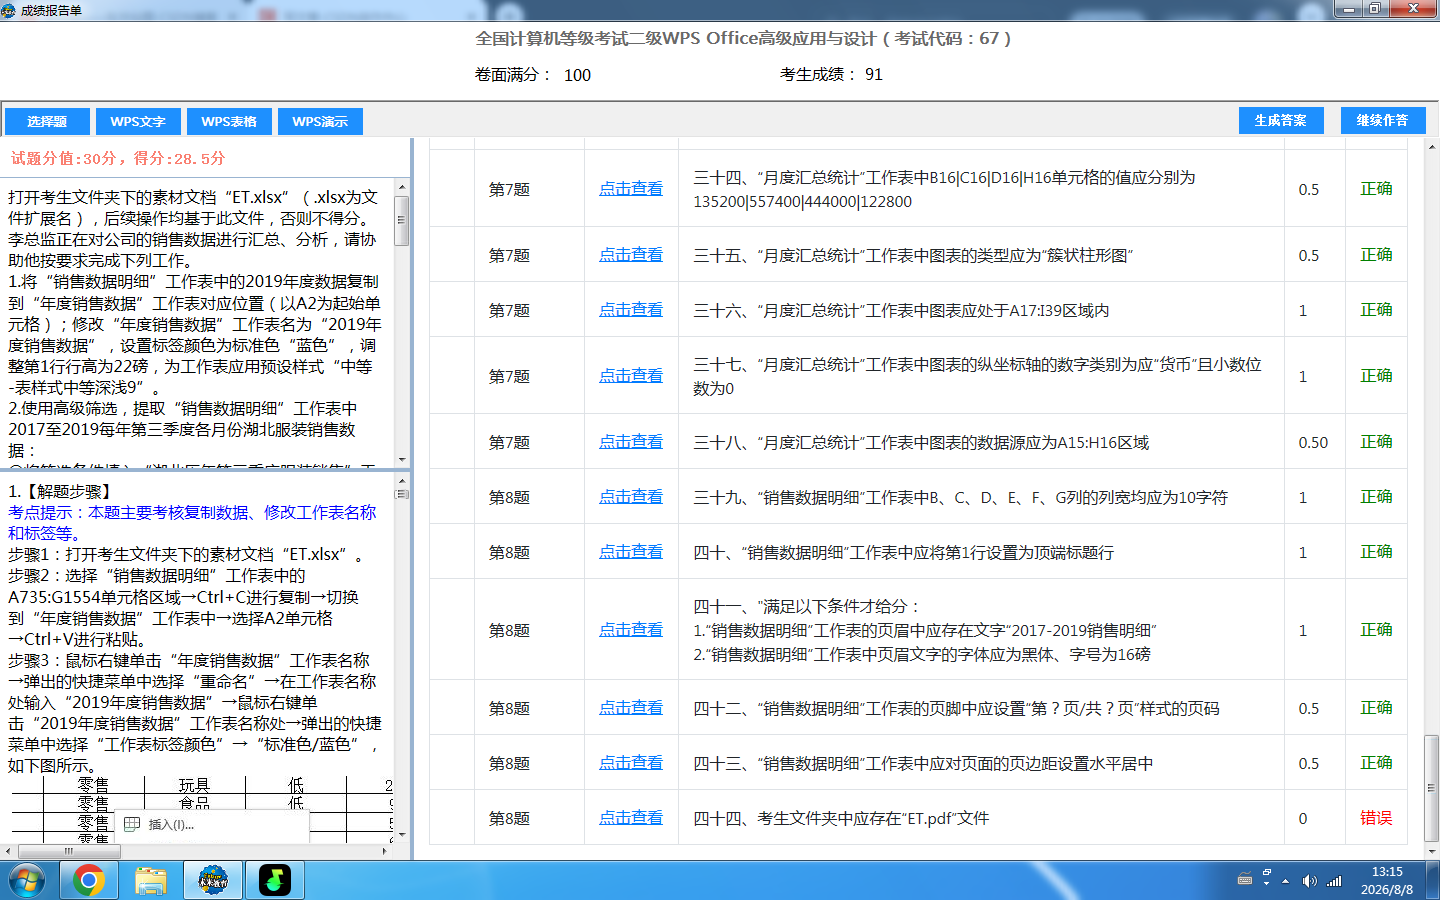Open the Windows Start menu
The width and height of the screenshot is (1440, 900).
click(x=26, y=881)
